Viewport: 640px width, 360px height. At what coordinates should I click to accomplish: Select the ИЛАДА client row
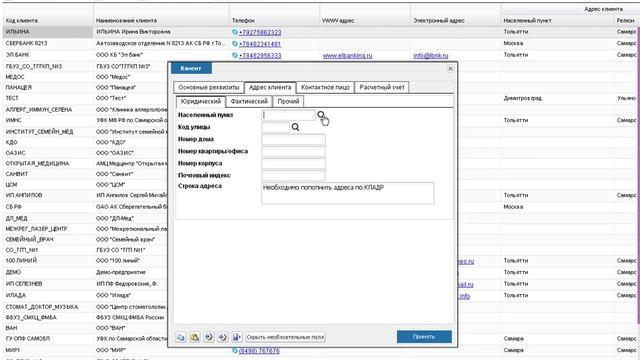coord(16,295)
